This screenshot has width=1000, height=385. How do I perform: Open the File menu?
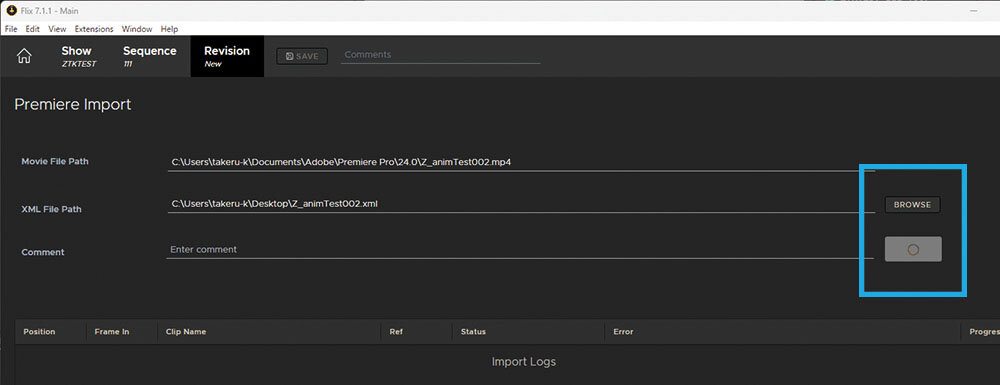(11, 29)
